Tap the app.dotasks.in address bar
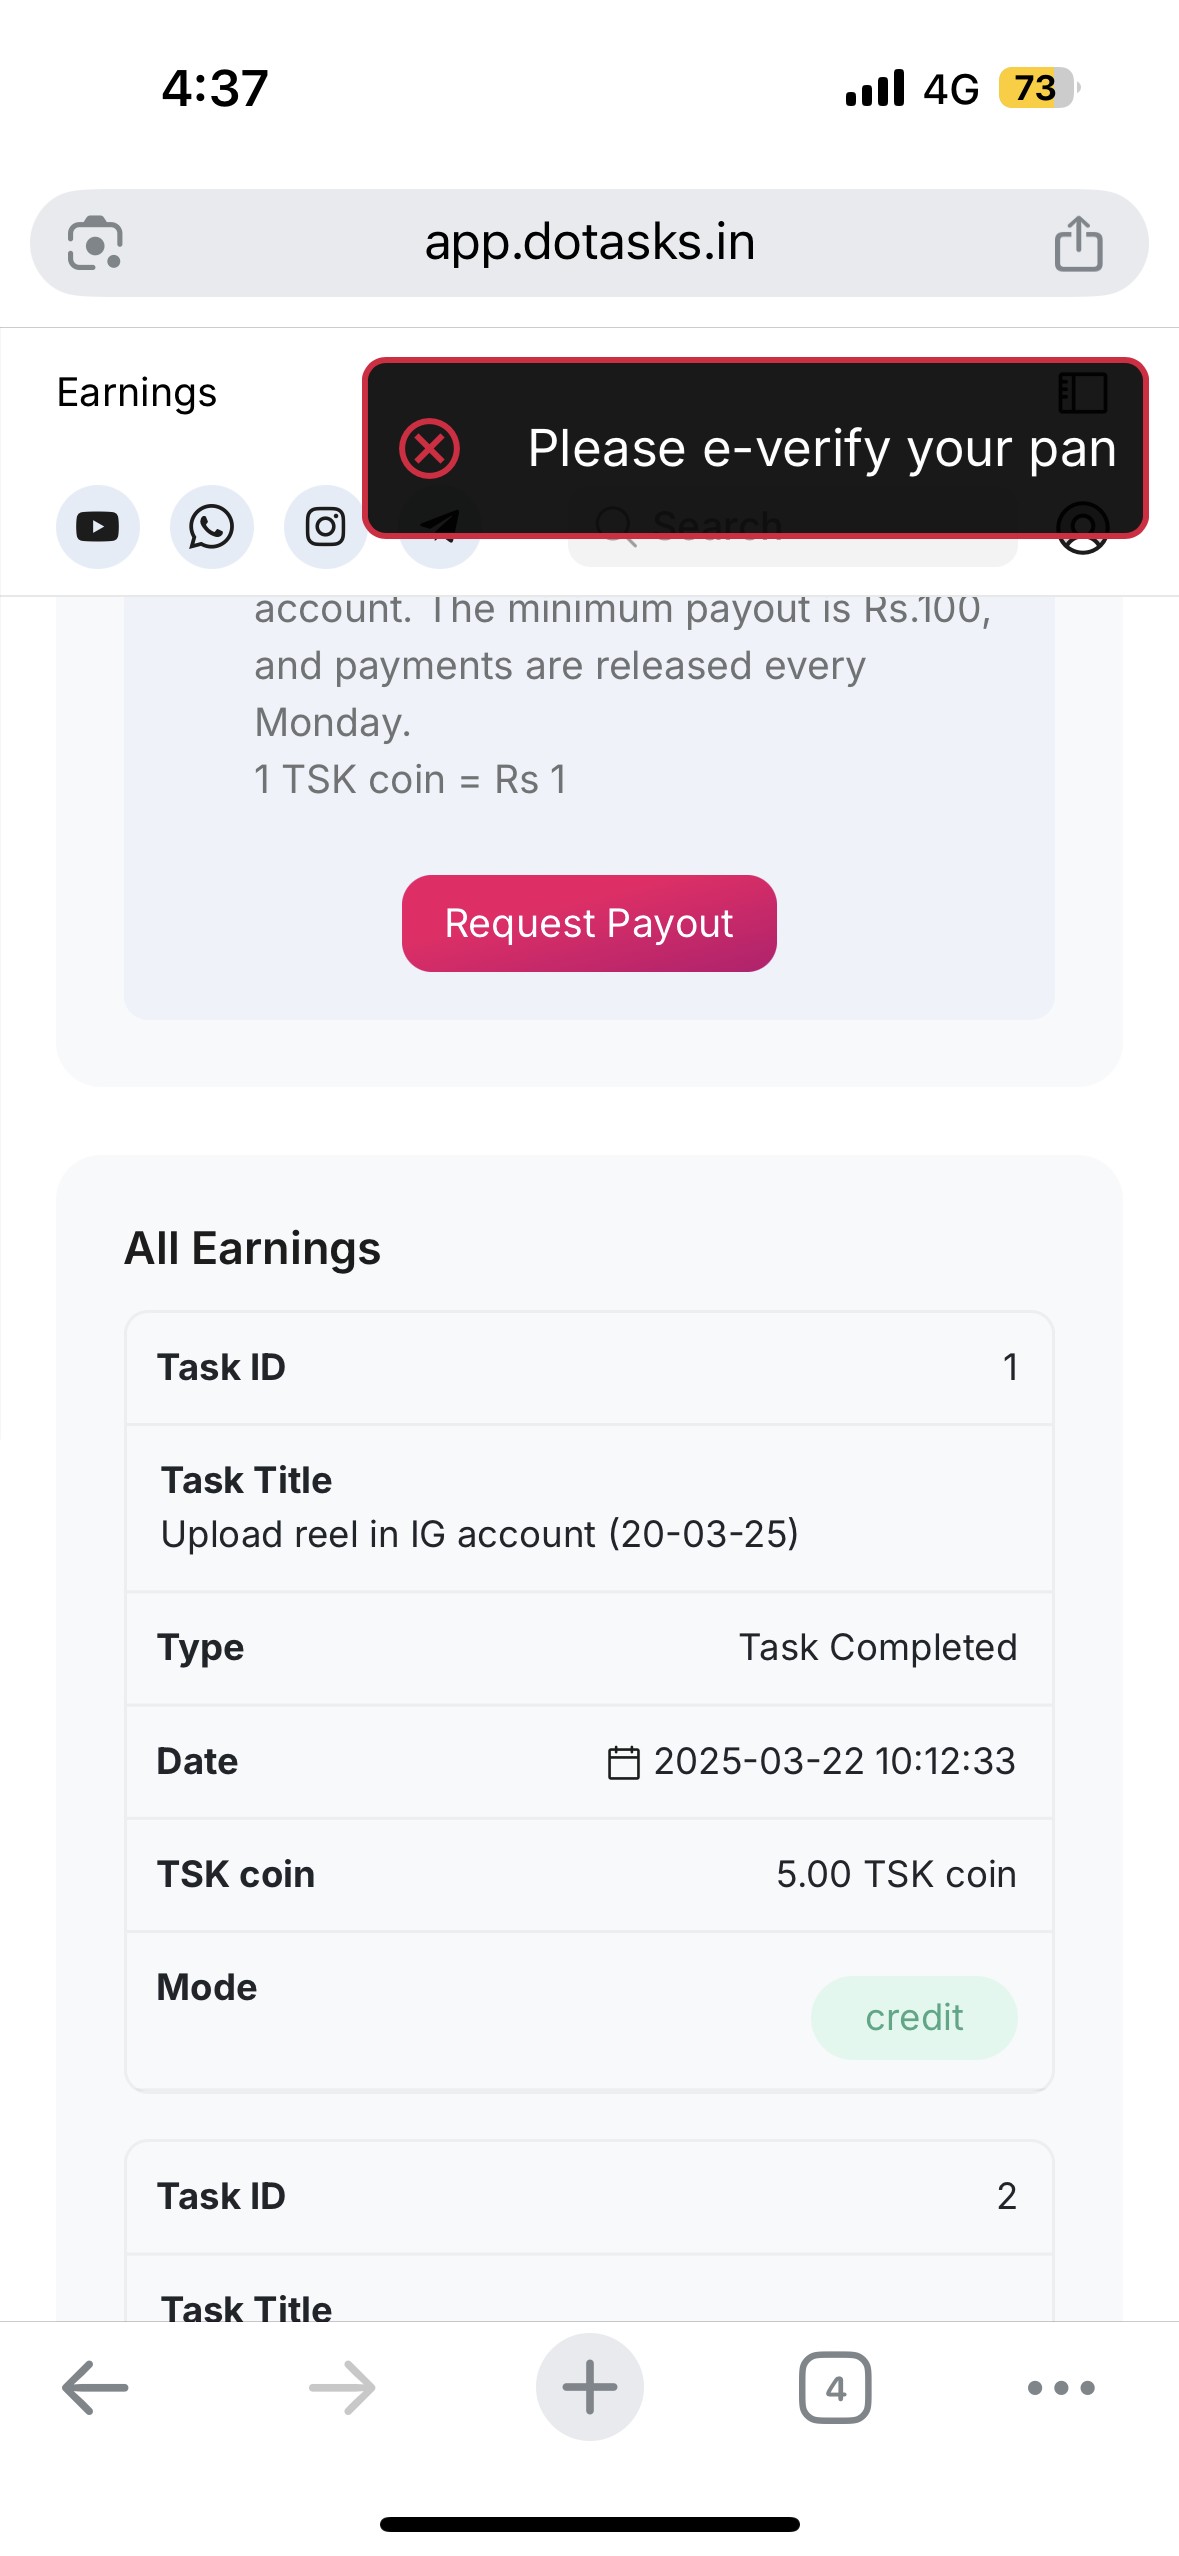This screenshot has height=2556, width=1179. click(x=589, y=243)
